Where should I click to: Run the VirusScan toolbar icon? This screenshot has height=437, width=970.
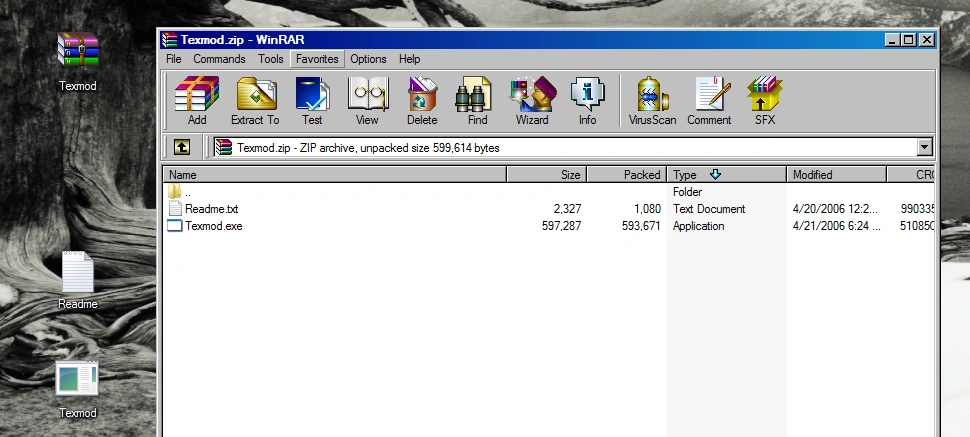[652, 94]
